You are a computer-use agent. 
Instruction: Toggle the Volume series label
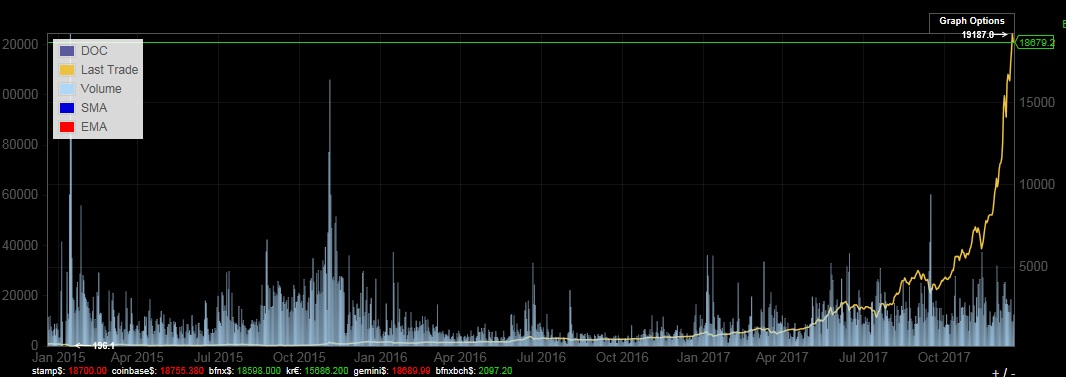[101, 89]
